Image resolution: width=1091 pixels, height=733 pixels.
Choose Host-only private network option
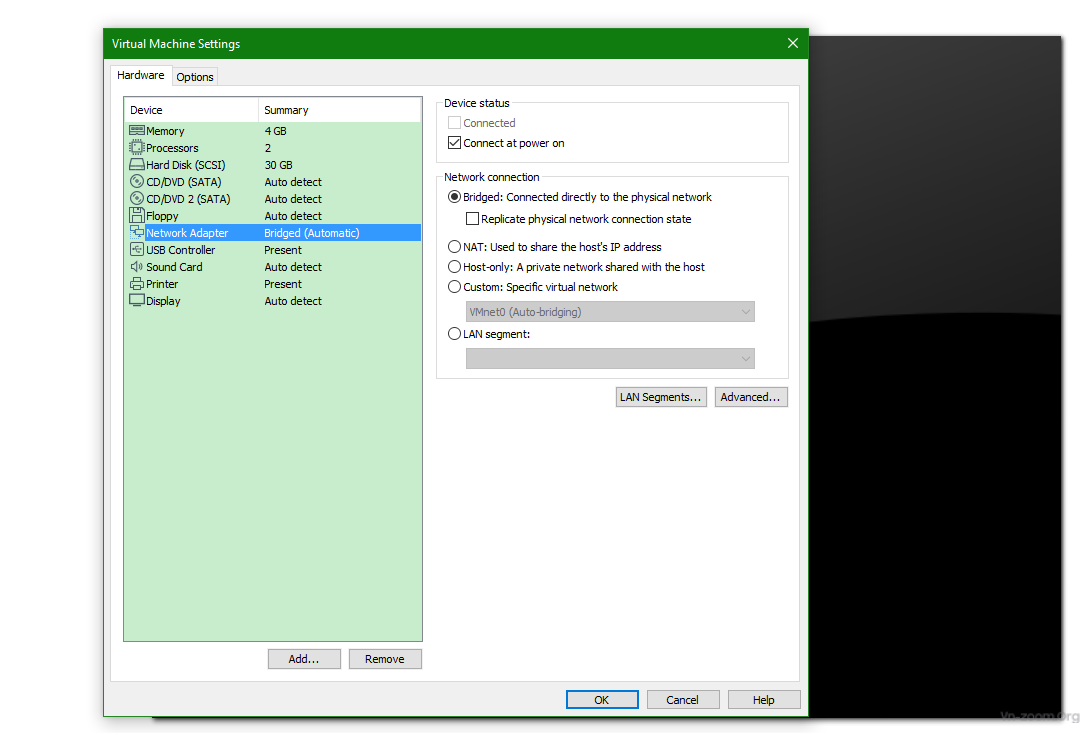455,267
